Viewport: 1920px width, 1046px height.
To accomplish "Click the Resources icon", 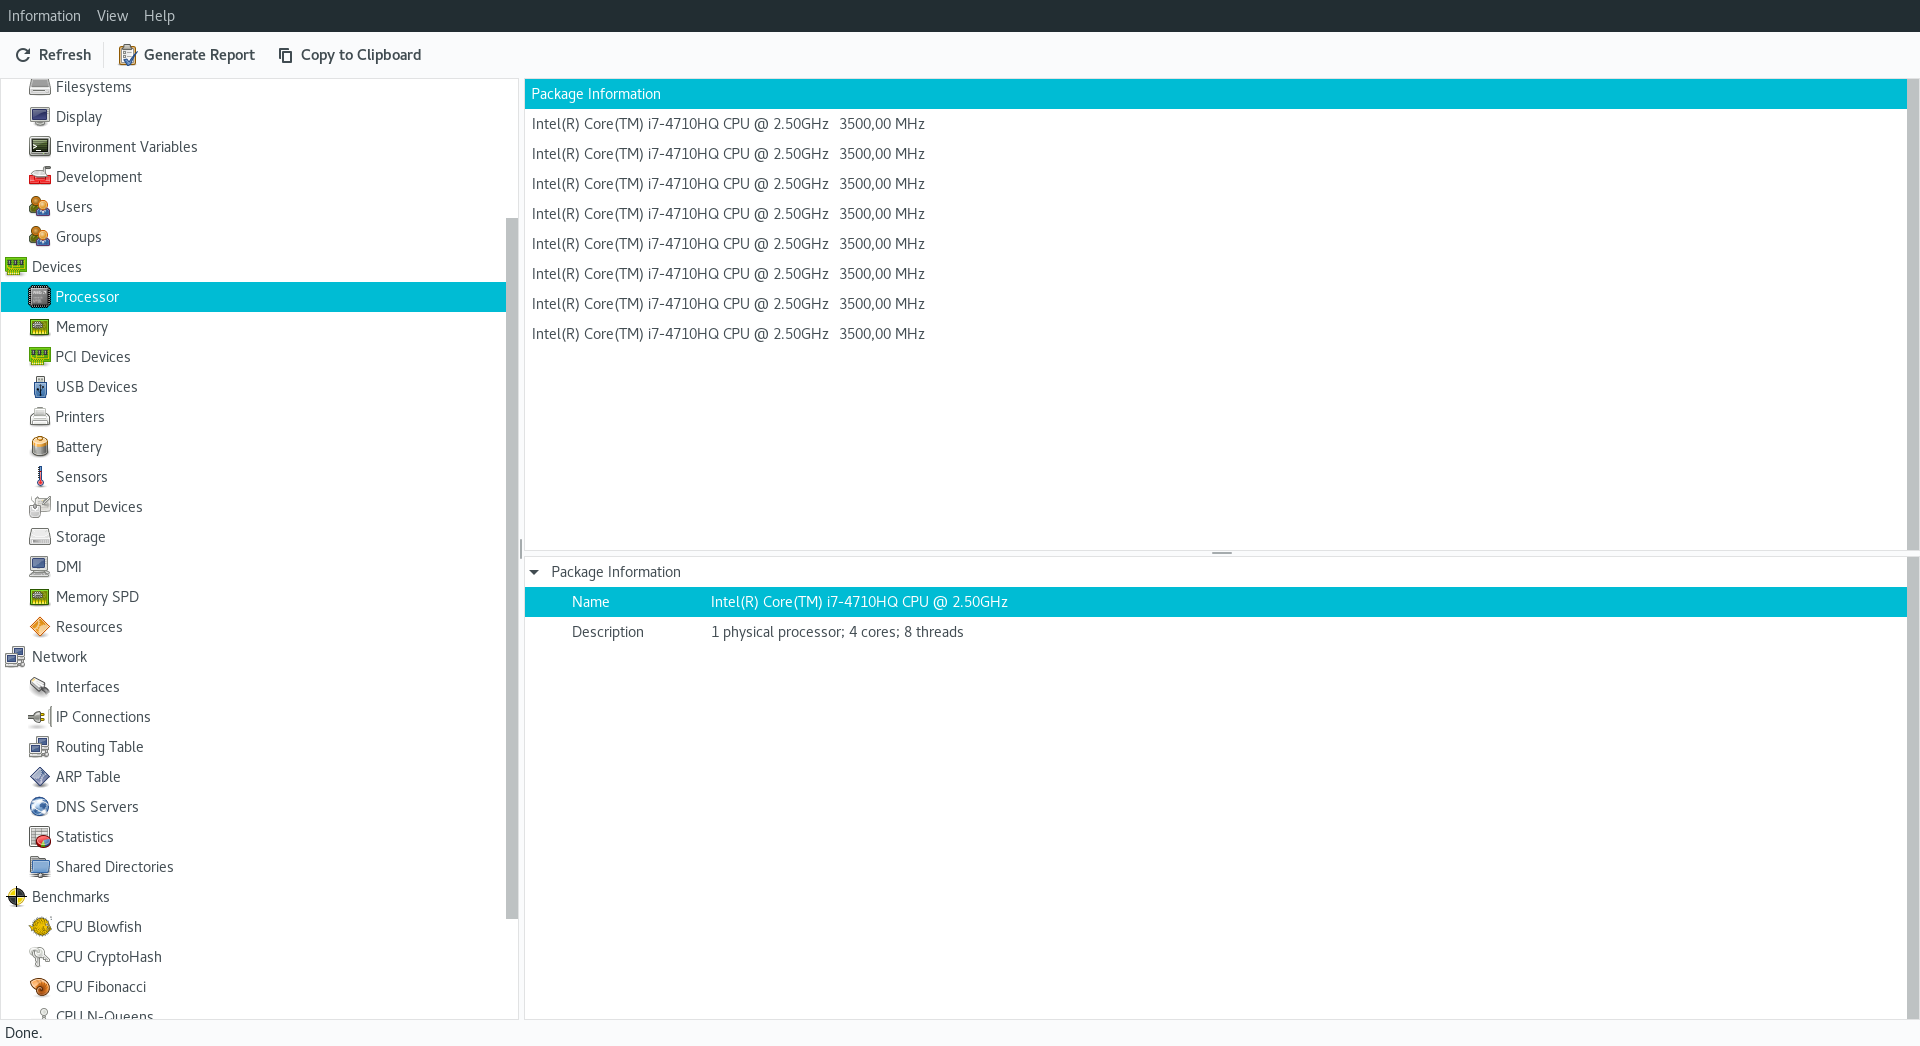I will coord(40,627).
